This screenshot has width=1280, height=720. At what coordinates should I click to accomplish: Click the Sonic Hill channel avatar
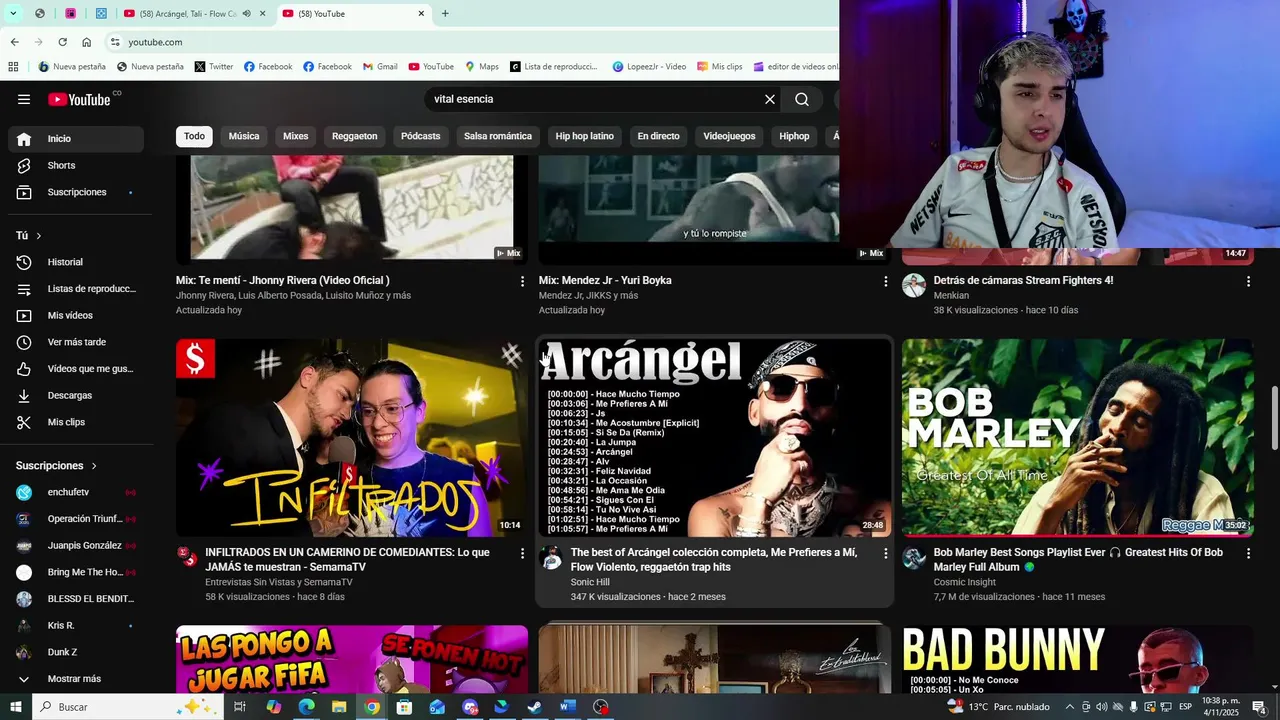tap(551, 558)
